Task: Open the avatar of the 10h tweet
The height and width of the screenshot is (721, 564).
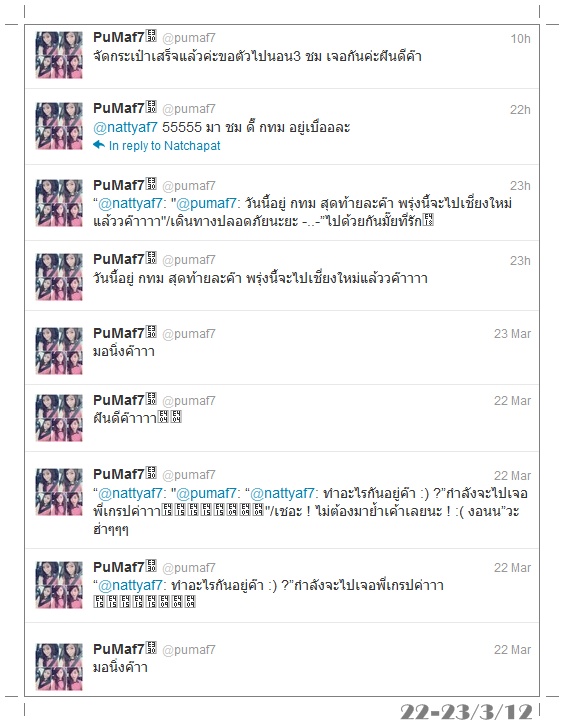Action: (x=59, y=55)
